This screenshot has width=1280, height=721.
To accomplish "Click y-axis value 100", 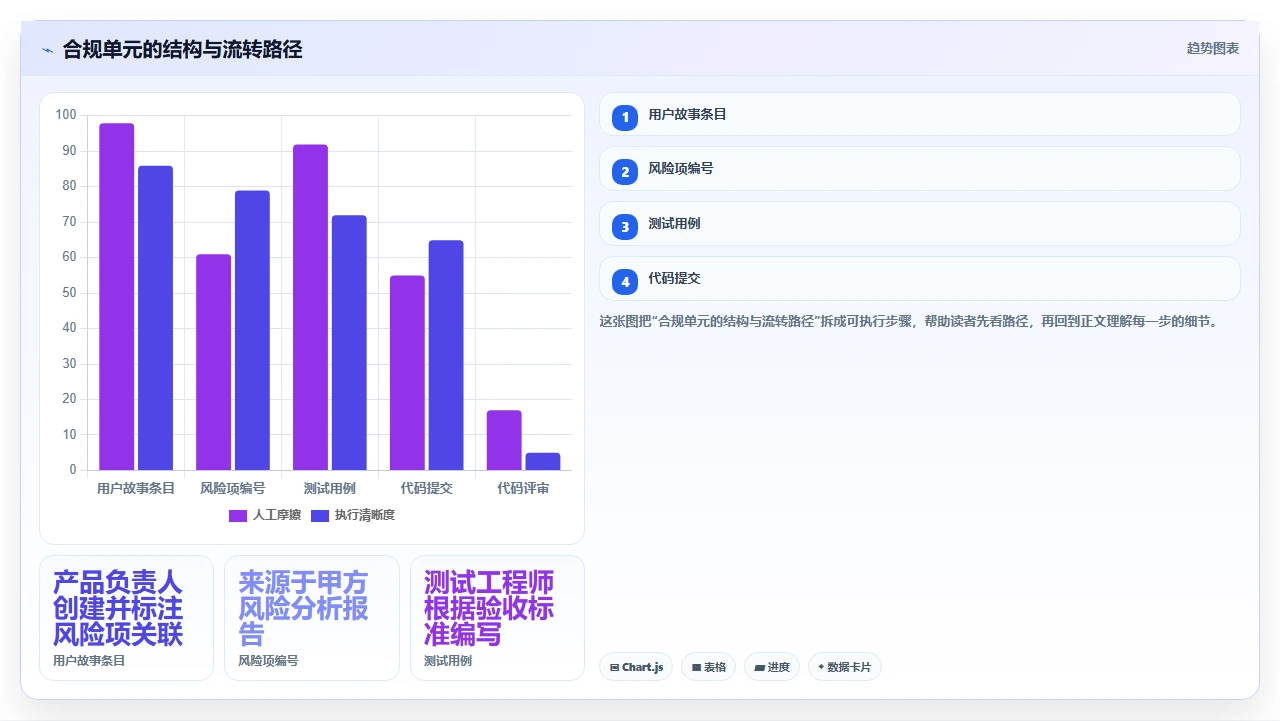I will pyautogui.click(x=66, y=115).
